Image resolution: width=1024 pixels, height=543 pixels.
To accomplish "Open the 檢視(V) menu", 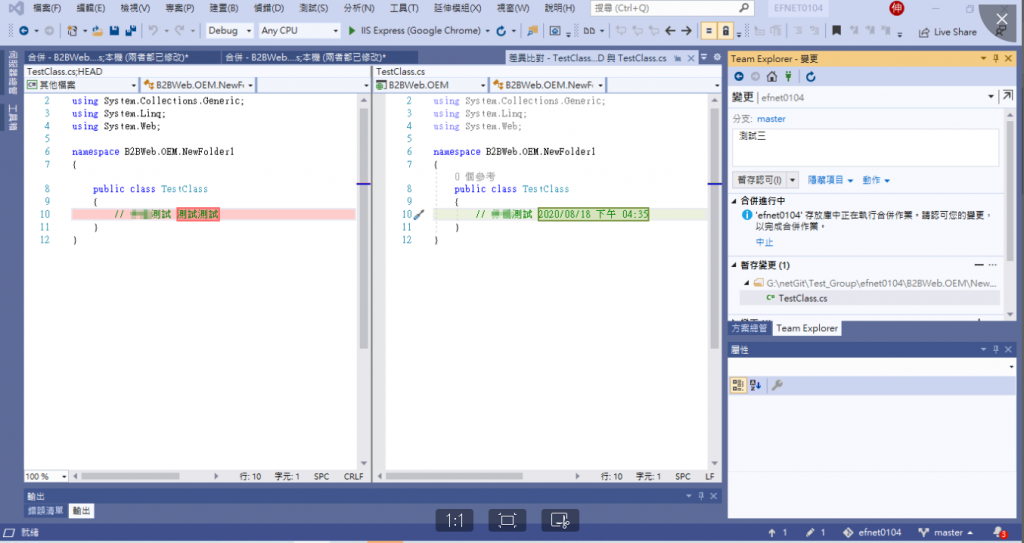I will pyautogui.click(x=135, y=8).
